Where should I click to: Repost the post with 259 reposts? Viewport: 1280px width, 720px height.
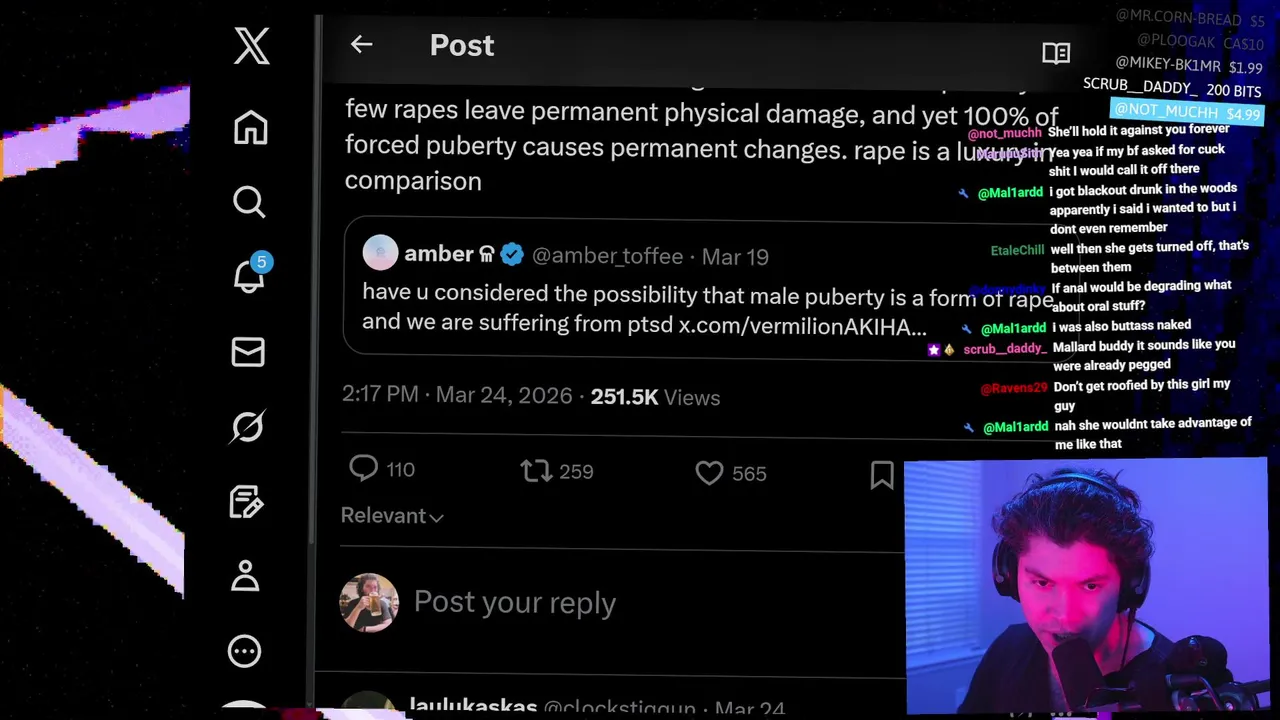click(536, 471)
